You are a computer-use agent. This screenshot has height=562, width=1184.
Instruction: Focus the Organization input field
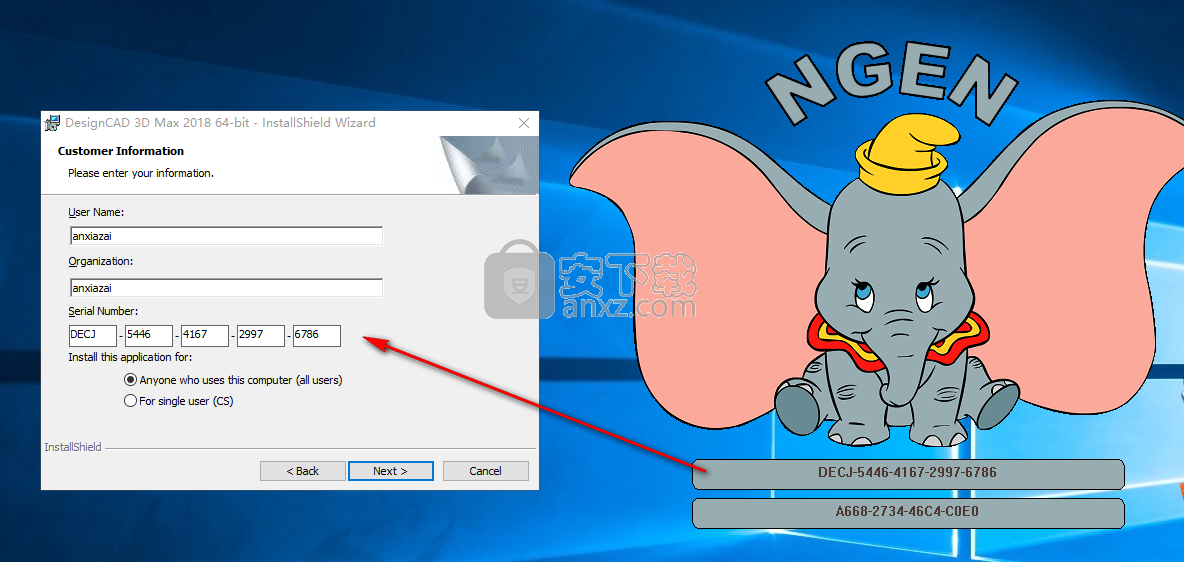(x=226, y=288)
